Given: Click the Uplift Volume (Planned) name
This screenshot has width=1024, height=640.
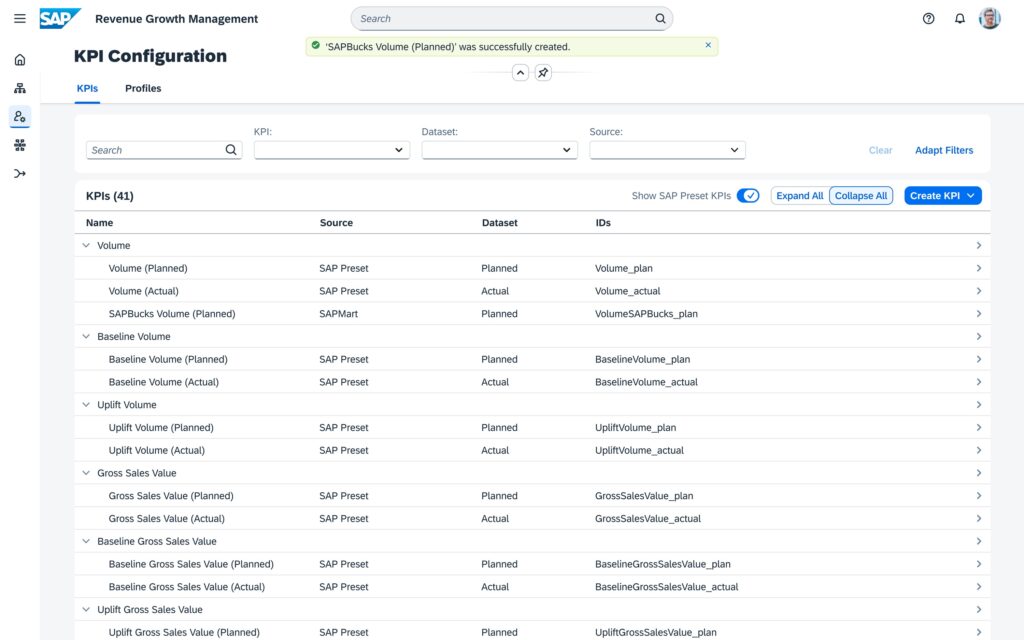Looking at the screenshot, I should point(161,428).
